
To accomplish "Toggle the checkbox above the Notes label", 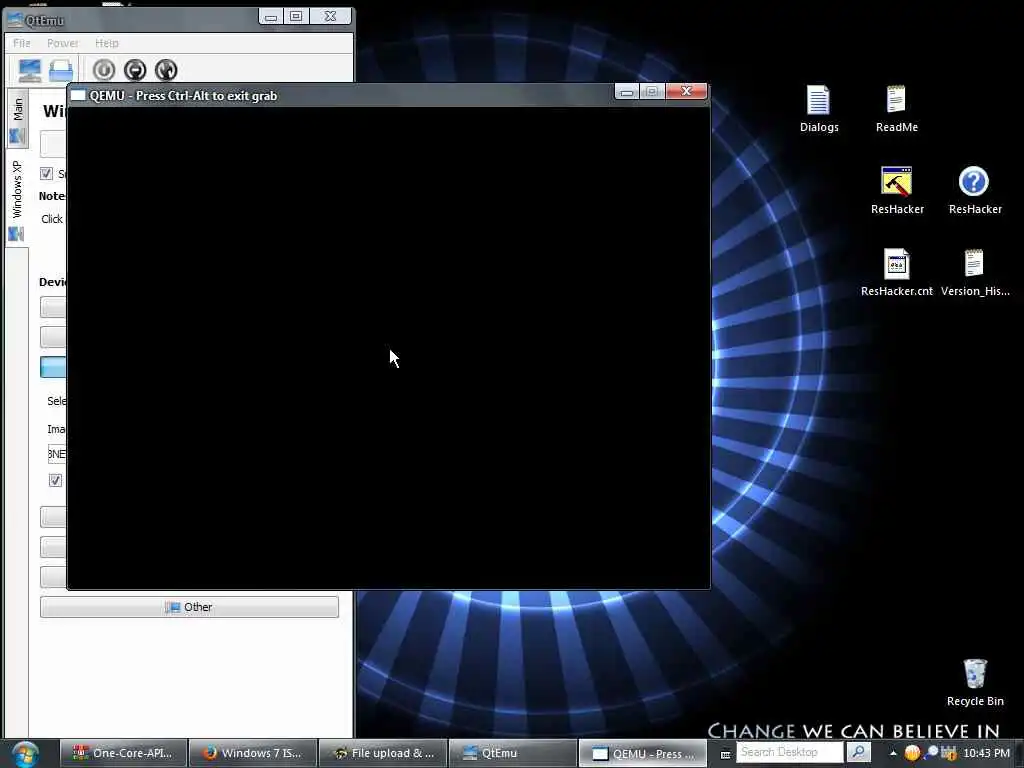I will [x=46, y=173].
